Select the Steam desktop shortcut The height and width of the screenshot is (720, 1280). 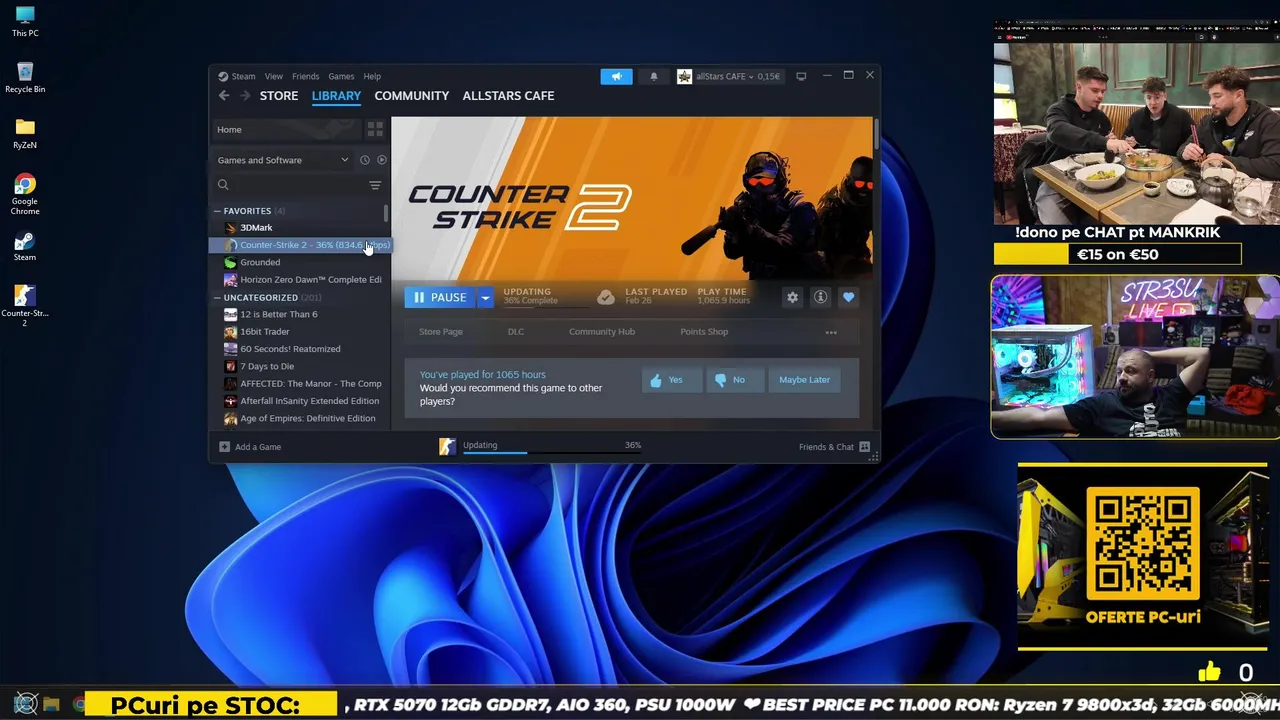[x=25, y=246]
